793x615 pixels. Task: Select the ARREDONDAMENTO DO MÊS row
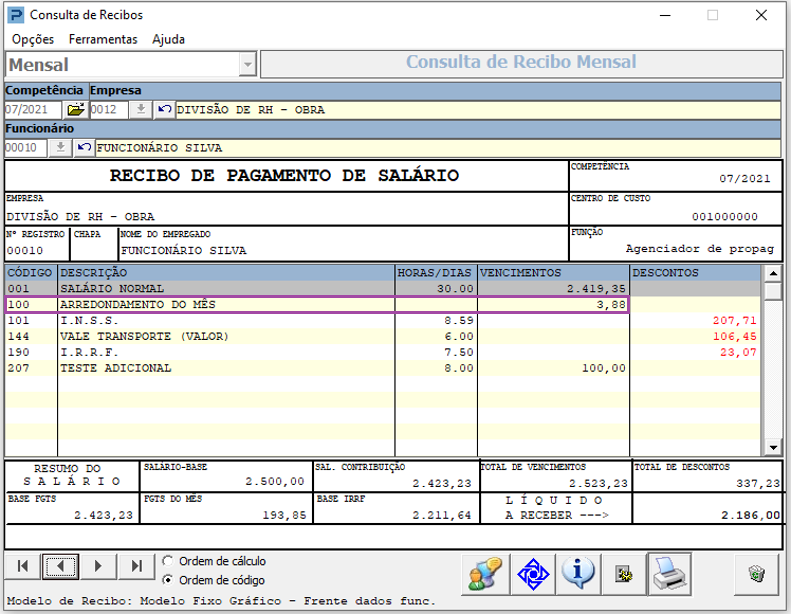pyautogui.click(x=383, y=304)
